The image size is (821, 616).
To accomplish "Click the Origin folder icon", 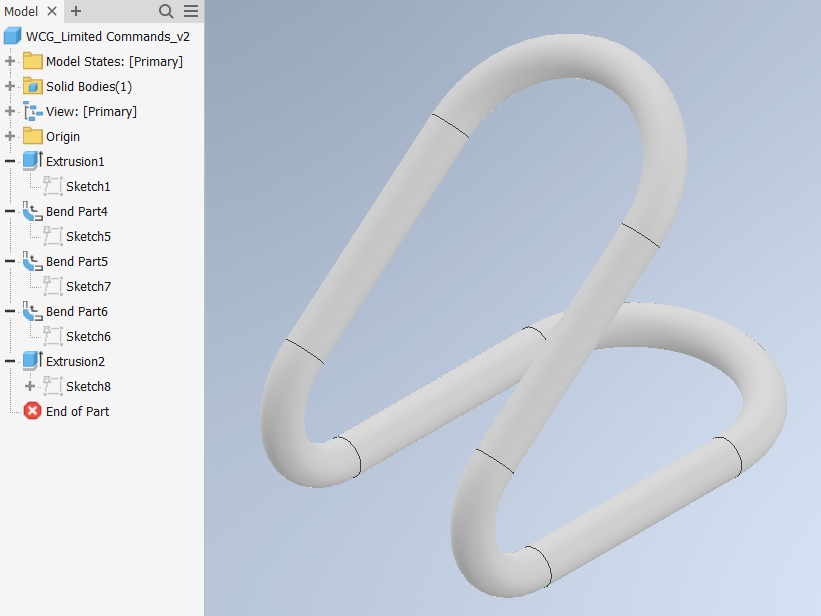I will point(32,136).
